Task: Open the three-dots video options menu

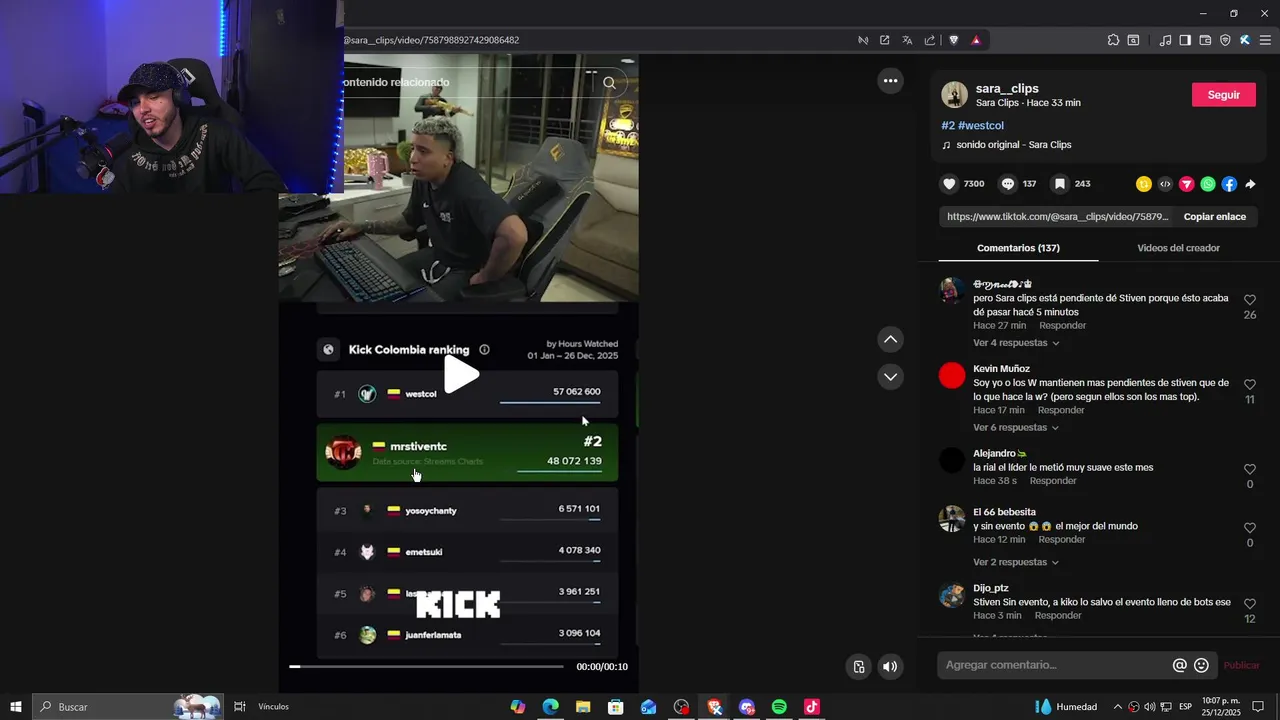Action: pyautogui.click(x=890, y=81)
